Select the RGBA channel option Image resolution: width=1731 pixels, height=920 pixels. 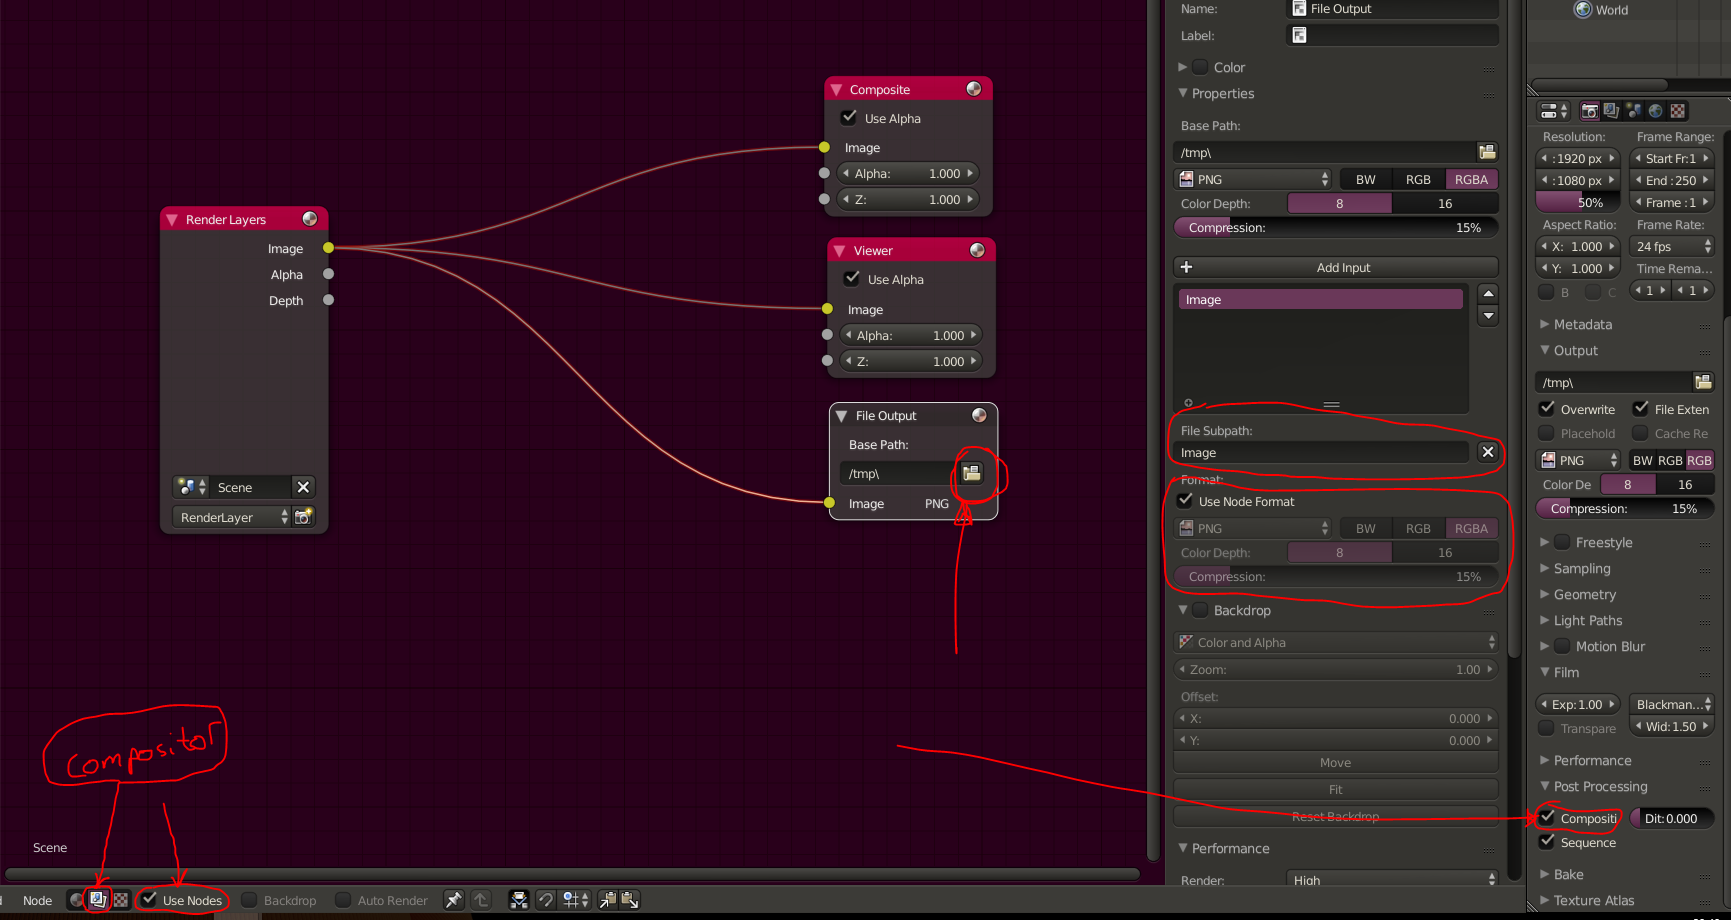tap(1471, 178)
